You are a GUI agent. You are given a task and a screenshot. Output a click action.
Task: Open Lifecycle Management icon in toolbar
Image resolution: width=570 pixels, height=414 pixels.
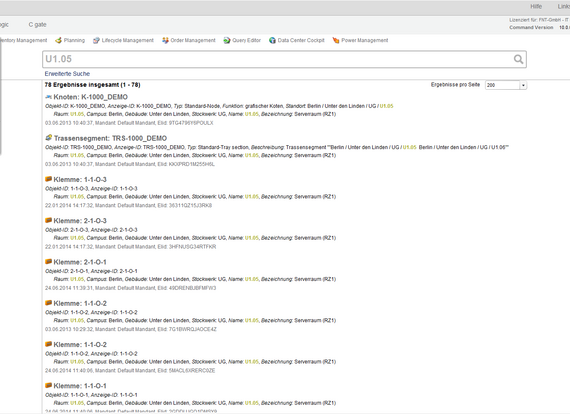pos(96,40)
